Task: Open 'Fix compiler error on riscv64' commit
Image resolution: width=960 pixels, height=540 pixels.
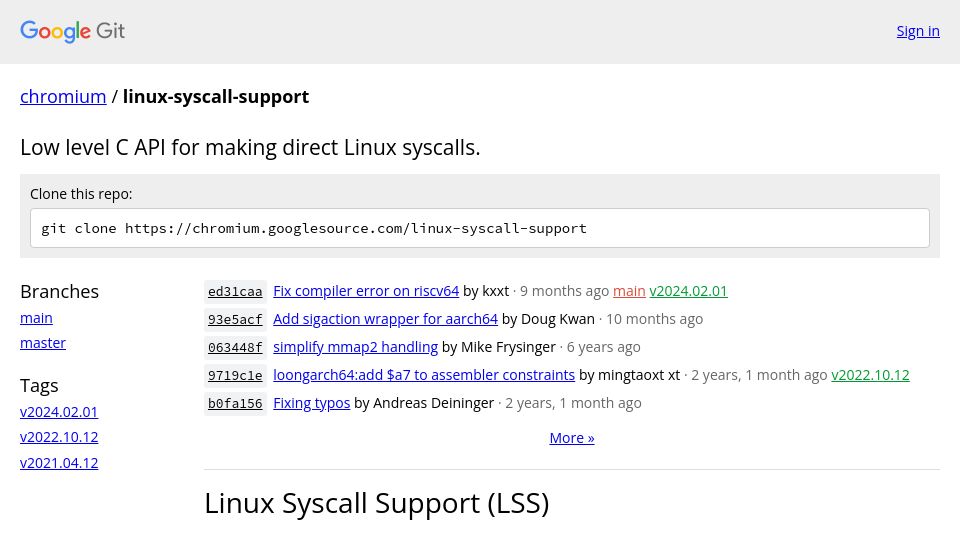Action: [x=366, y=291]
